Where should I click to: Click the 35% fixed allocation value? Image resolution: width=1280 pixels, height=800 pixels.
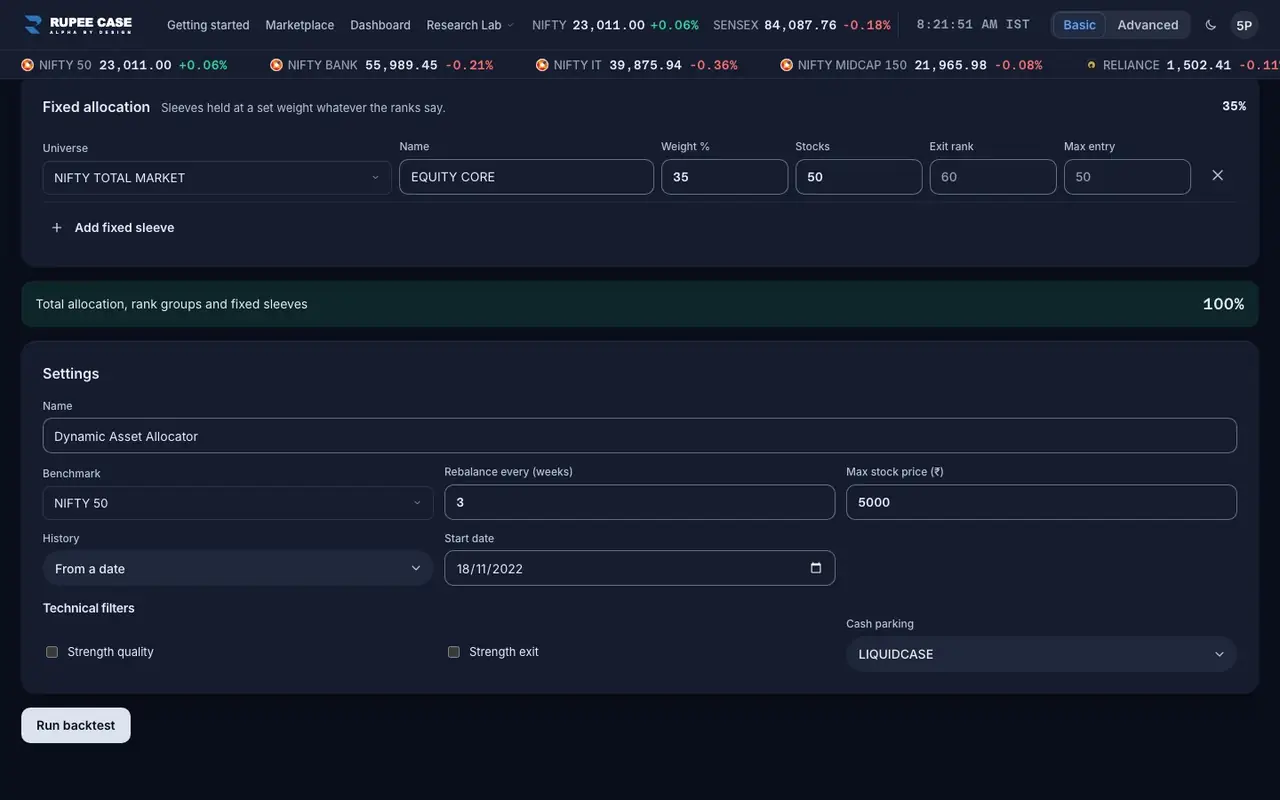(1234, 106)
